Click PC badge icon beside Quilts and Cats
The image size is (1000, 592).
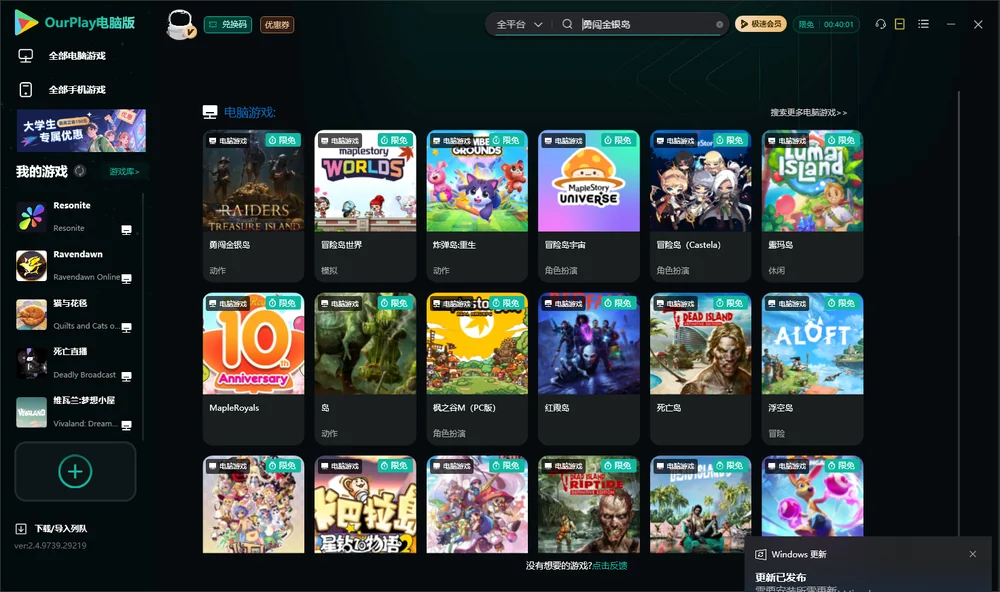pyautogui.click(x=126, y=327)
